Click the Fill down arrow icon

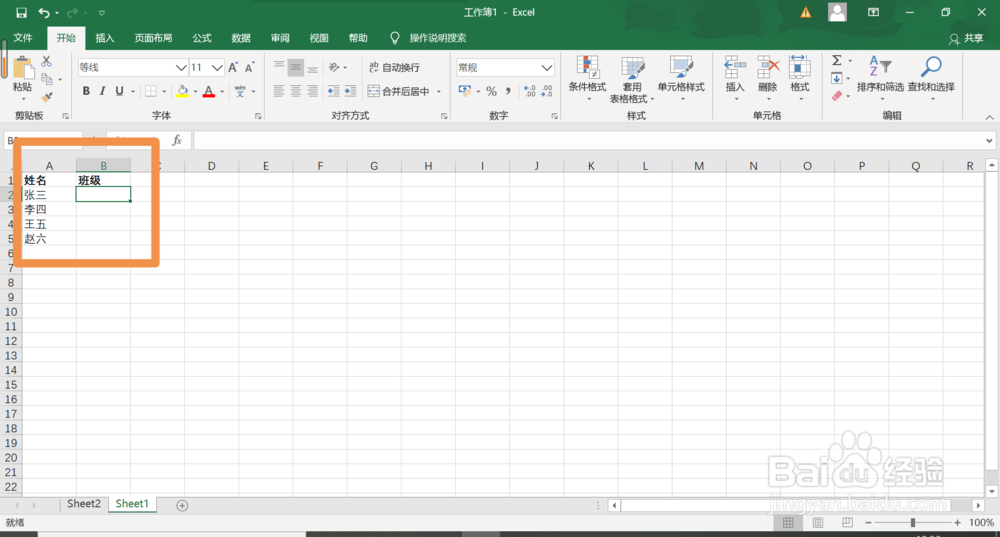[837, 78]
